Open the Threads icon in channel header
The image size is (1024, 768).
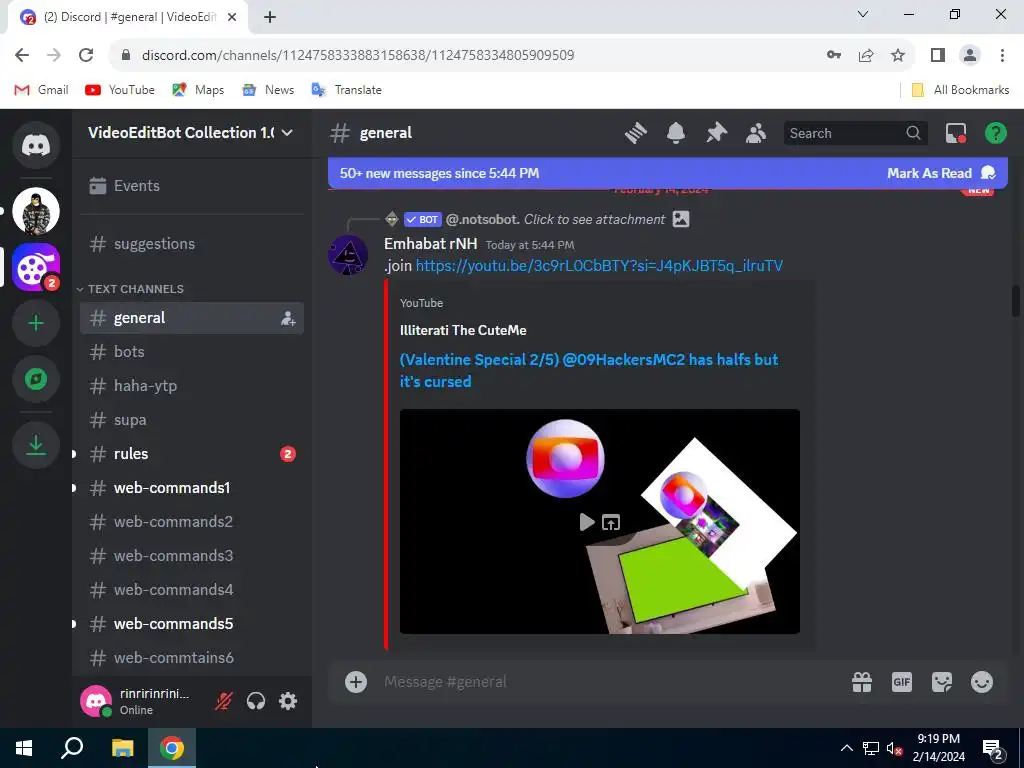pyautogui.click(x=635, y=133)
